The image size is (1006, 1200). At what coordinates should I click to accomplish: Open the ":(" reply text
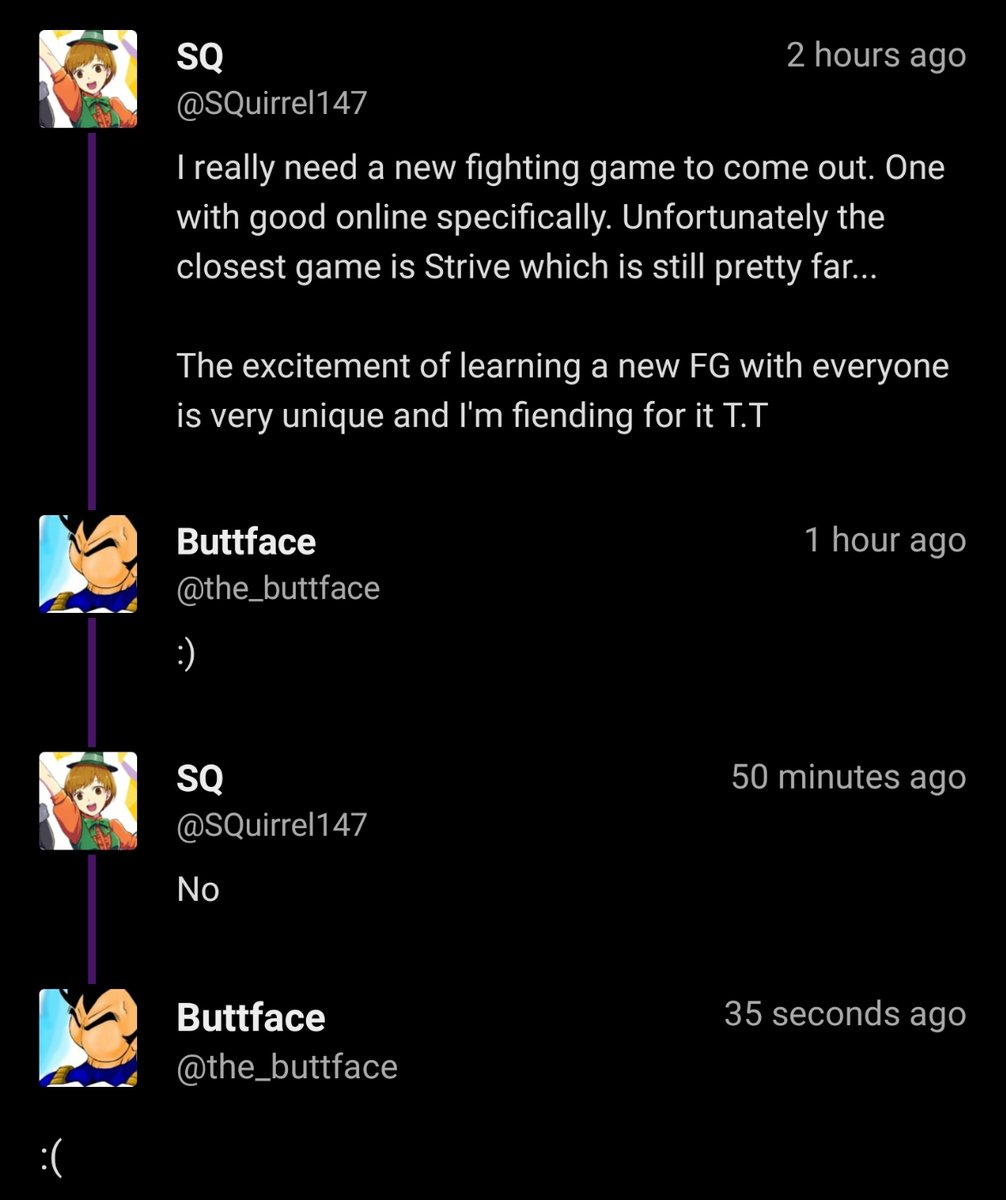coord(52,1160)
